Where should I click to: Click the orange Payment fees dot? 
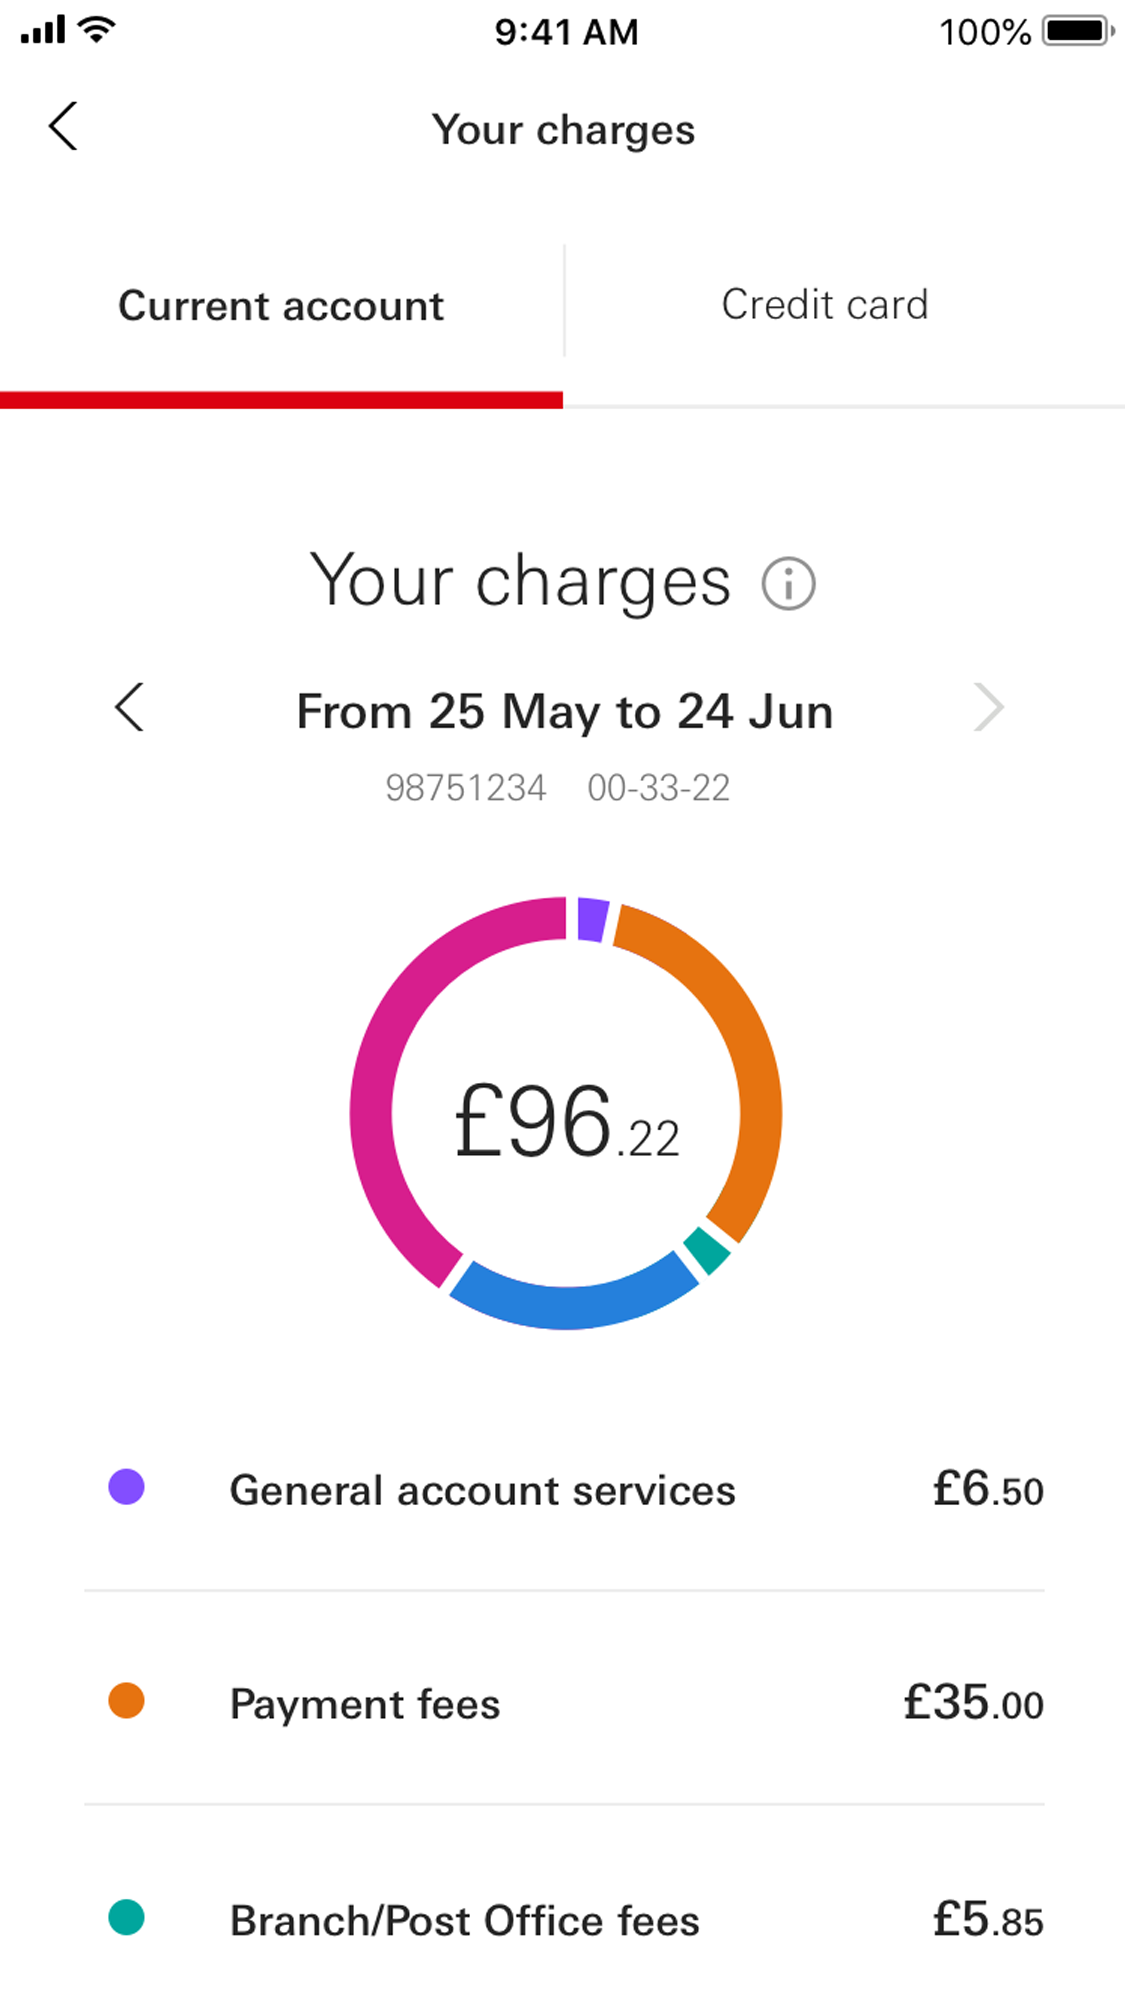127,1700
